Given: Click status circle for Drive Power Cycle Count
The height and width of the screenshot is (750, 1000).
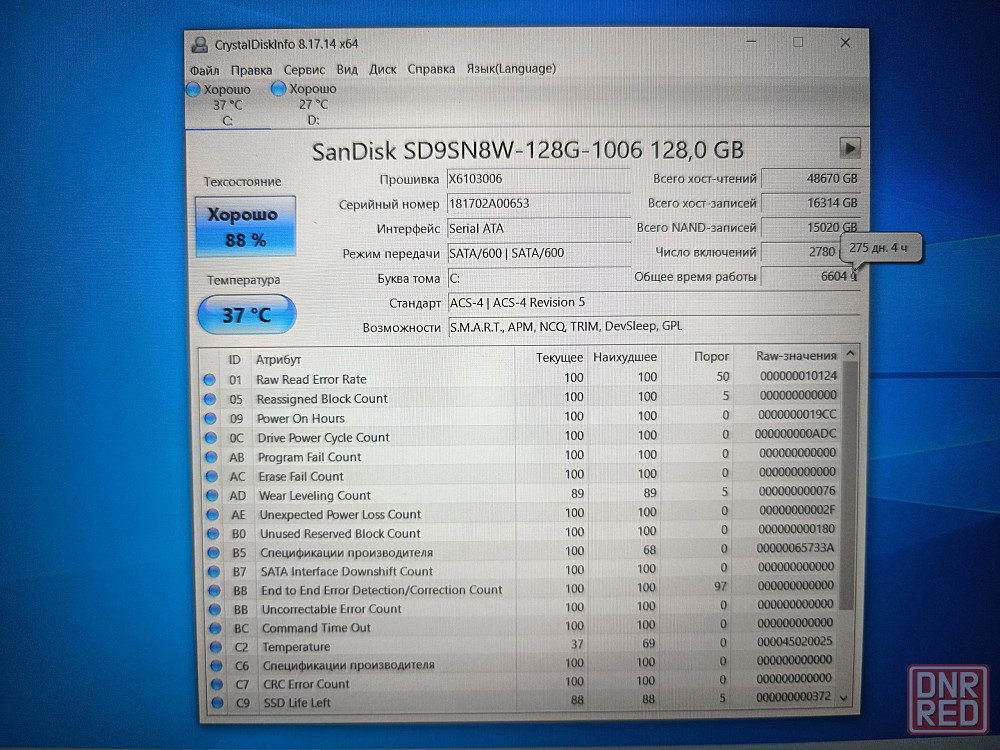Looking at the screenshot, I should point(210,438).
